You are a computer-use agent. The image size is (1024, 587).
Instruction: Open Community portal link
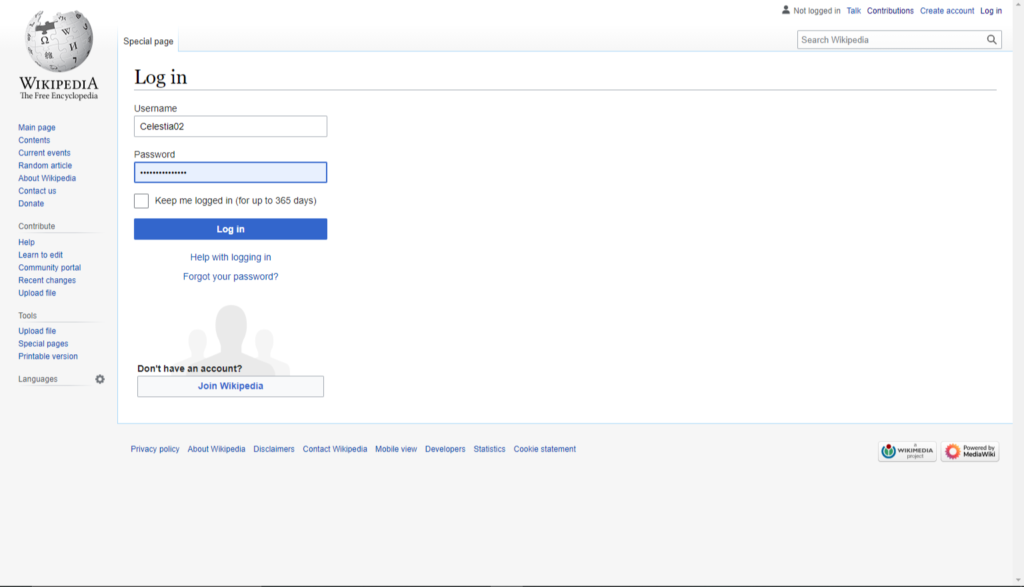(50, 268)
